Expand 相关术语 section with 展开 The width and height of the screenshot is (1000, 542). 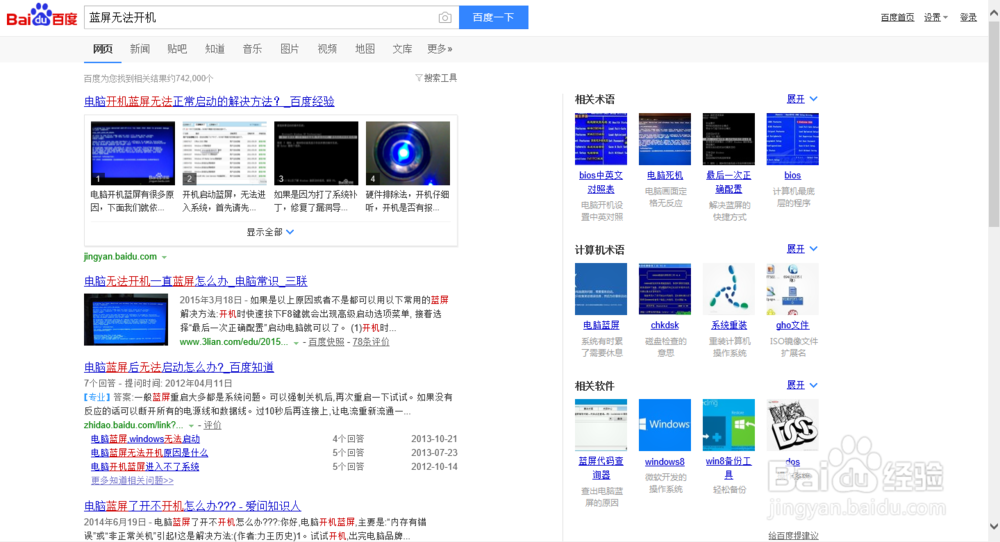802,99
